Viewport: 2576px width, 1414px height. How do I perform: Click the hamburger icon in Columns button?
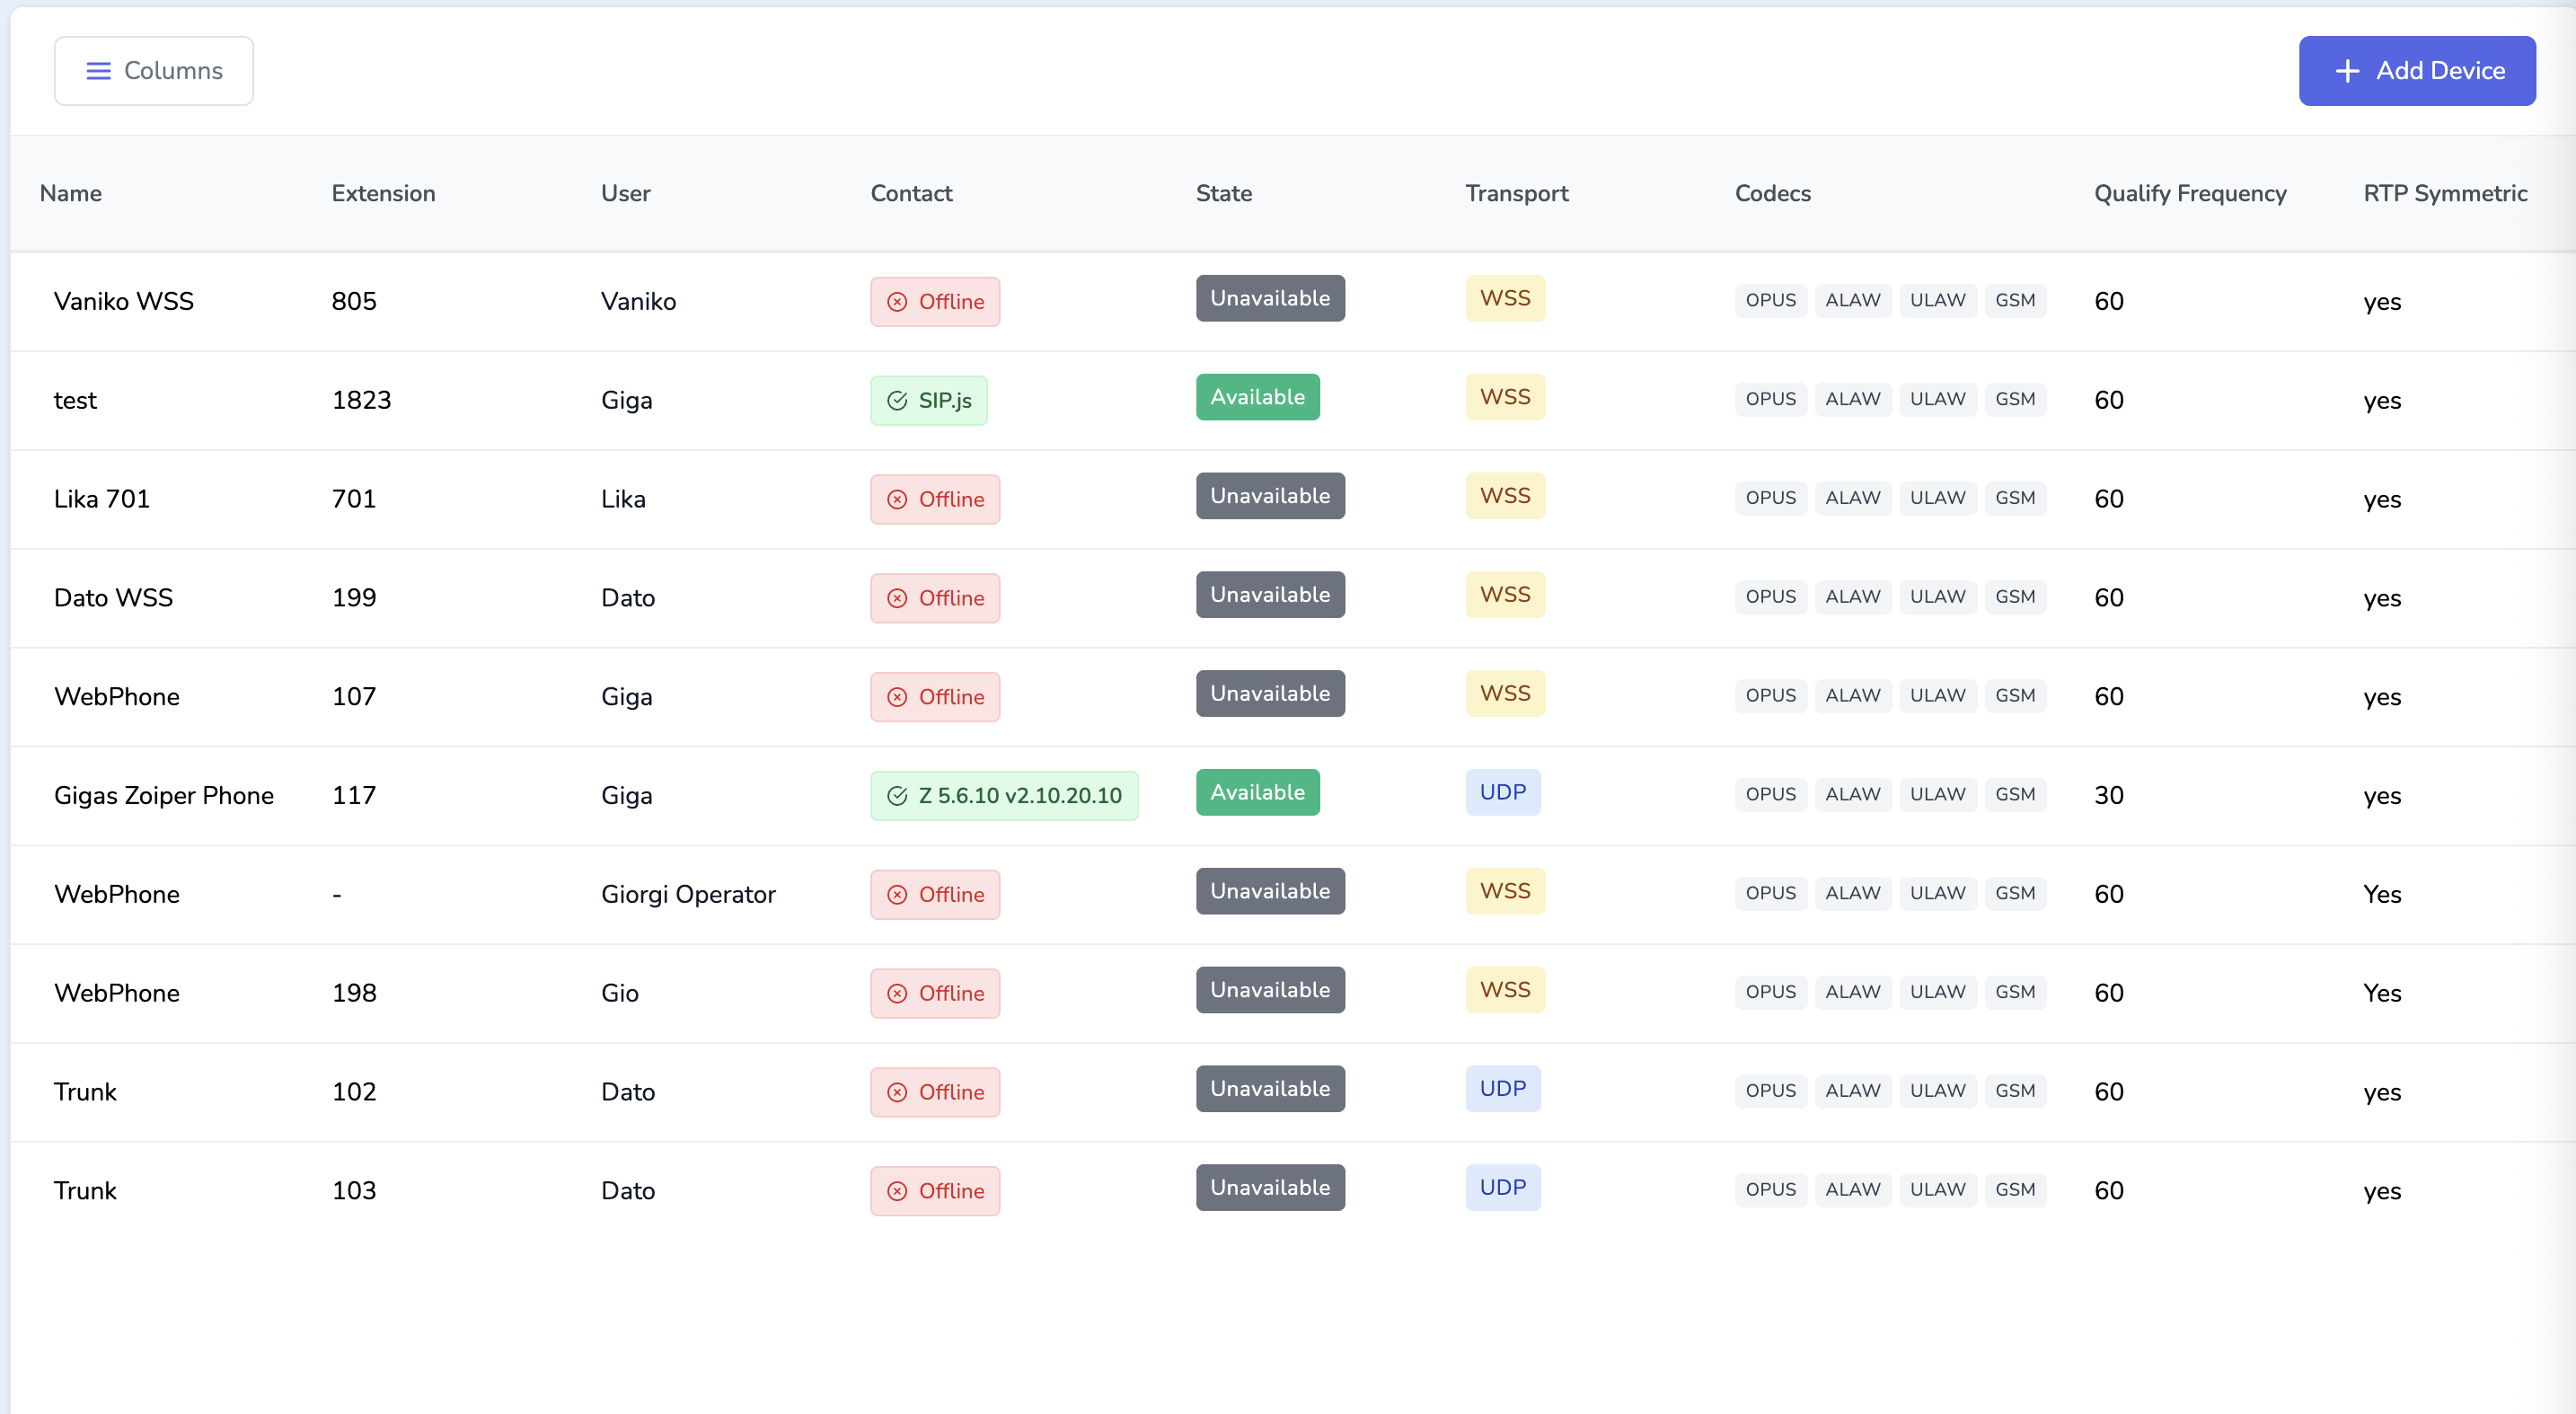(98, 71)
